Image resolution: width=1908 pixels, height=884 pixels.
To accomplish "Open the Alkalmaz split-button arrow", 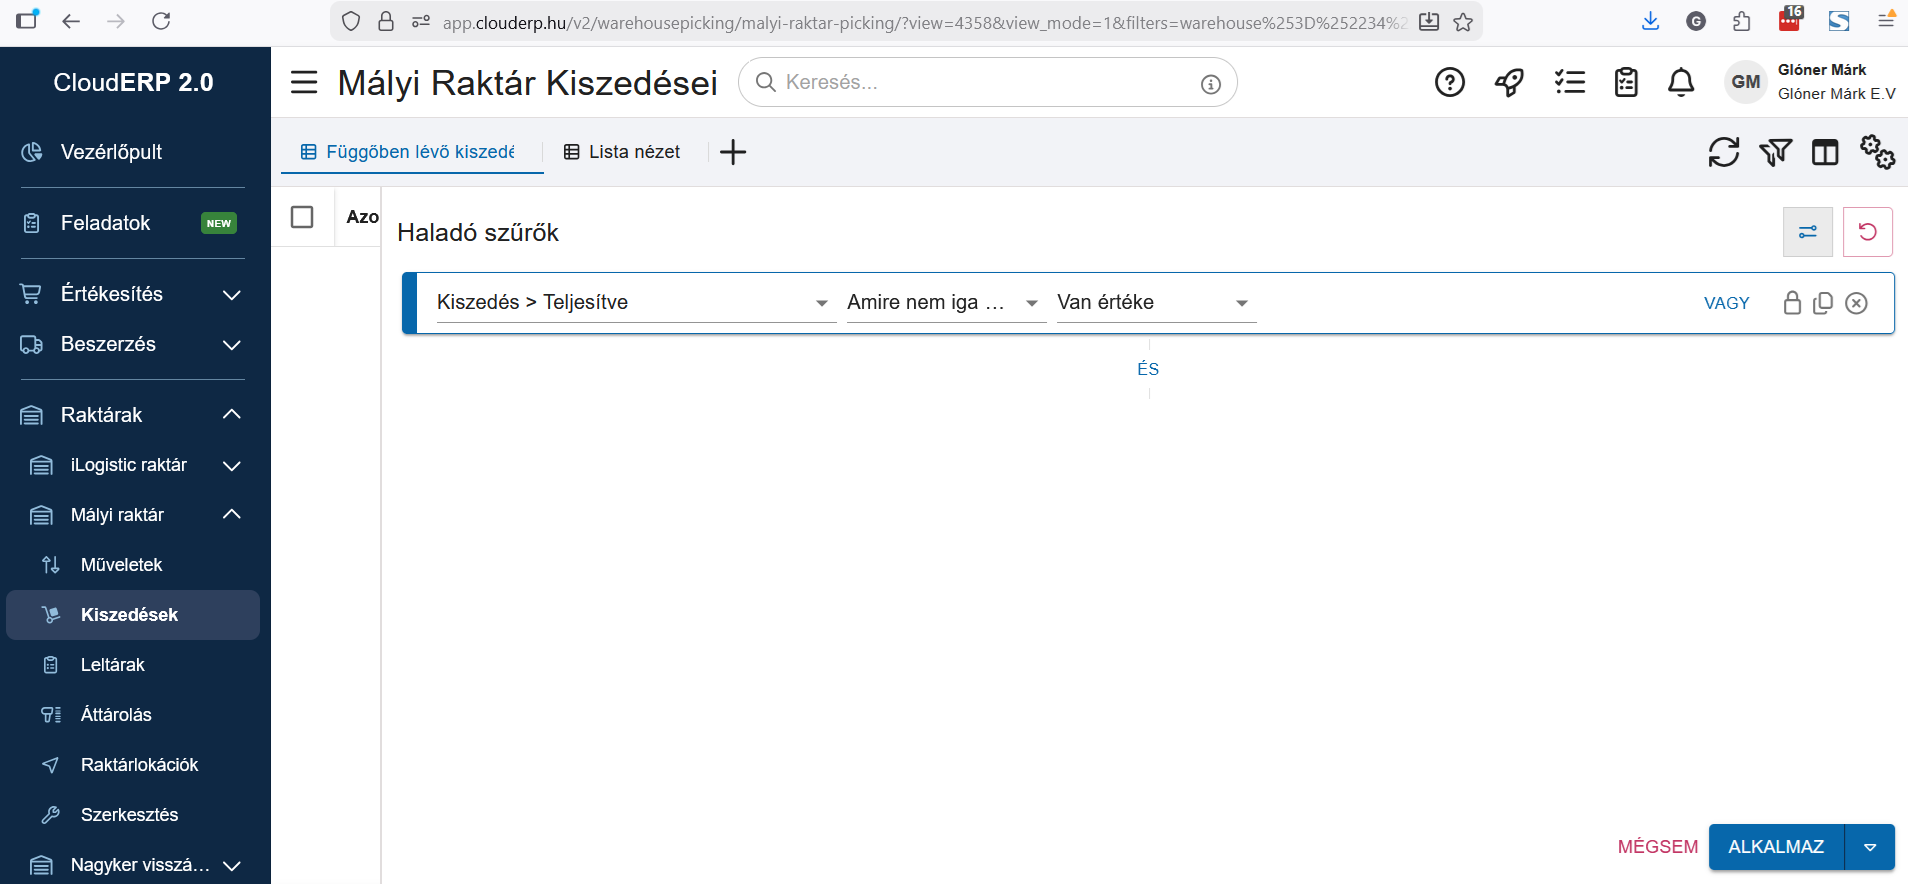I will (1870, 847).
